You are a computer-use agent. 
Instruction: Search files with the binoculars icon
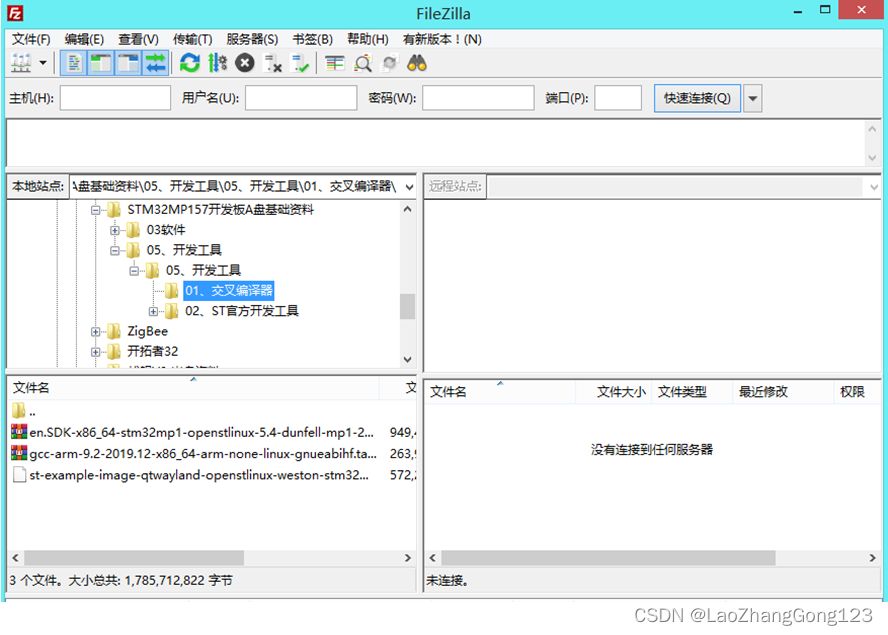point(417,63)
